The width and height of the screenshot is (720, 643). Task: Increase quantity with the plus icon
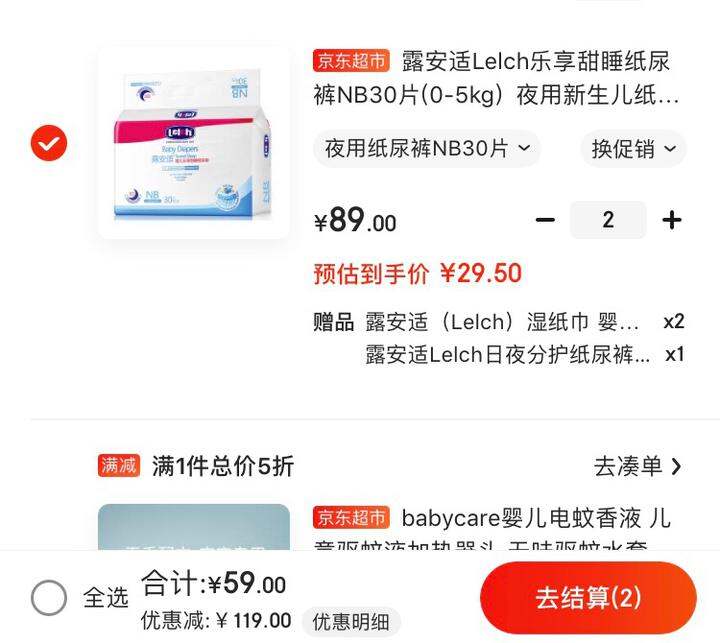tap(671, 220)
